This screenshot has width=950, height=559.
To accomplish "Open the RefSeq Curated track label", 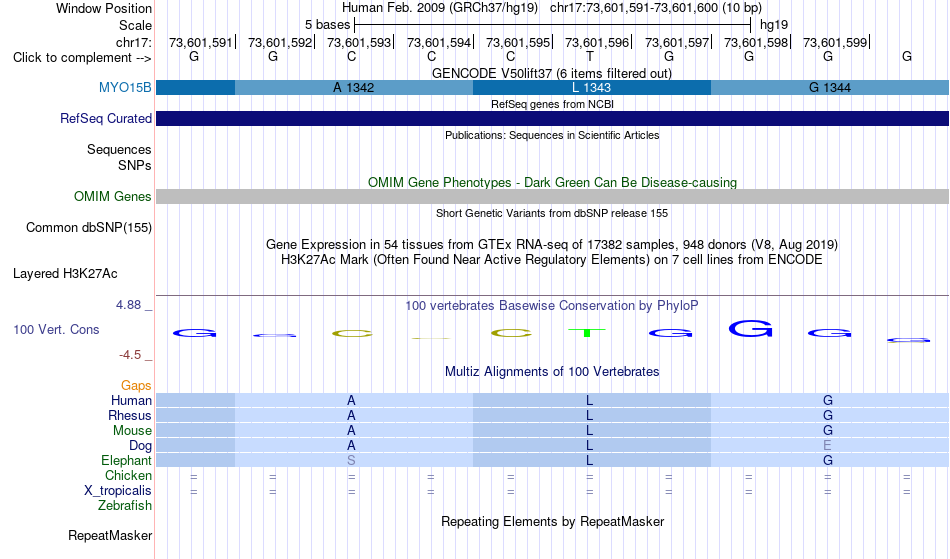I will 105,118.
